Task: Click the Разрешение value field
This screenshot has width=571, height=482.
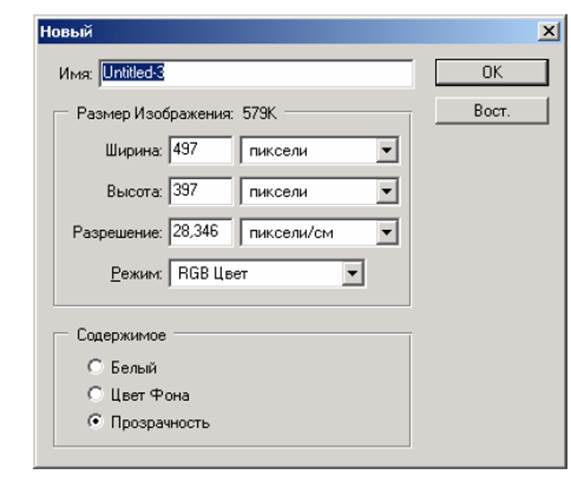Action: click(201, 232)
